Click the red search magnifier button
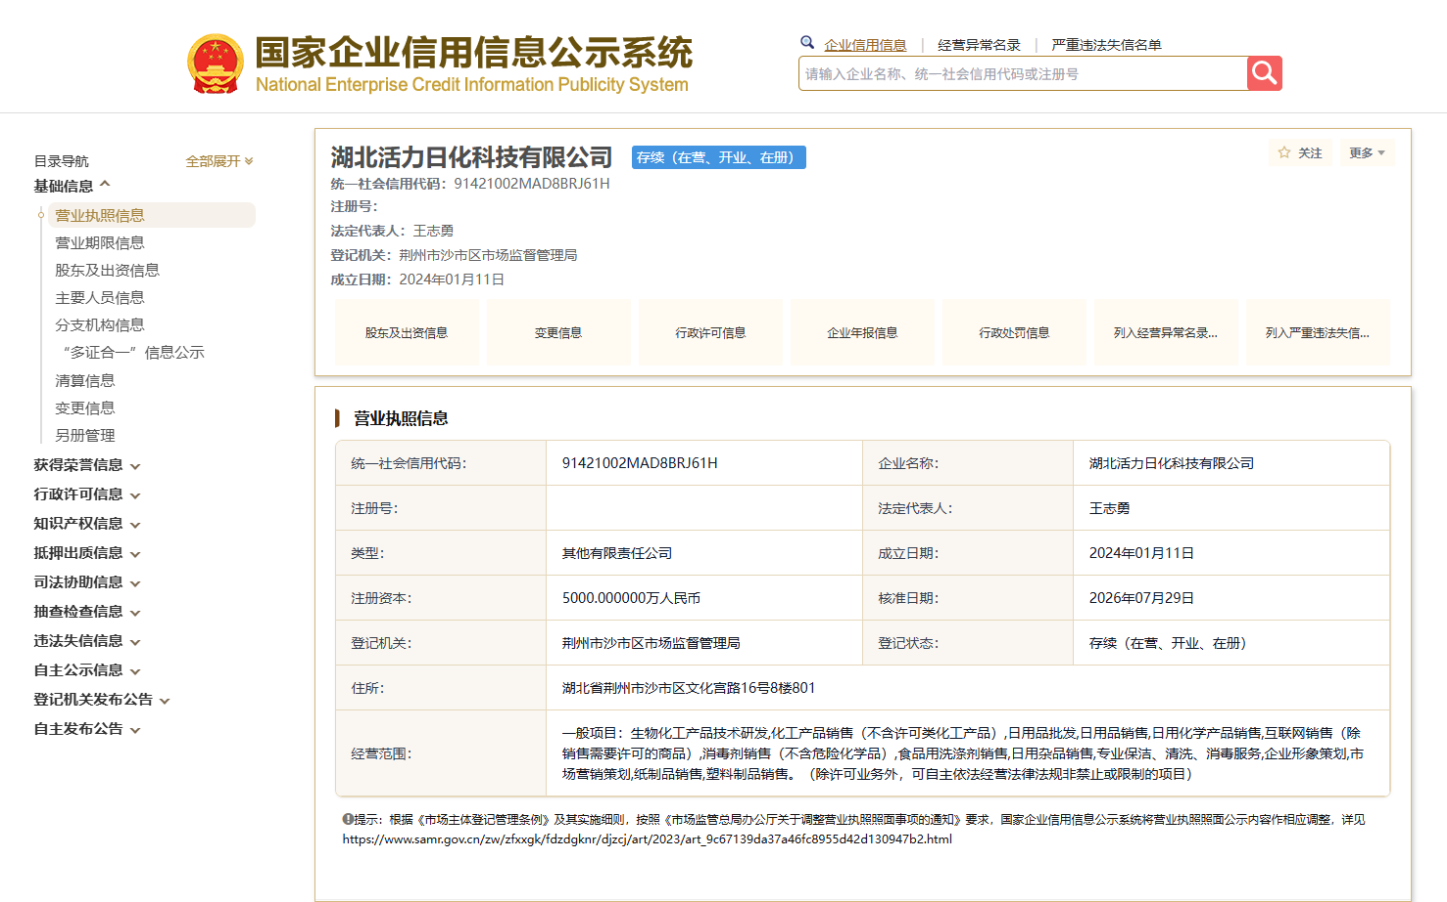1447x902 pixels. click(1264, 73)
